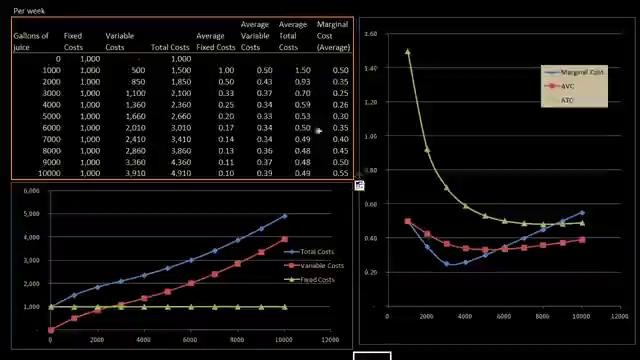Click variable cost cell showing 2,860
Viewport: 640px width, 360px height.
(x=136, y=151)
